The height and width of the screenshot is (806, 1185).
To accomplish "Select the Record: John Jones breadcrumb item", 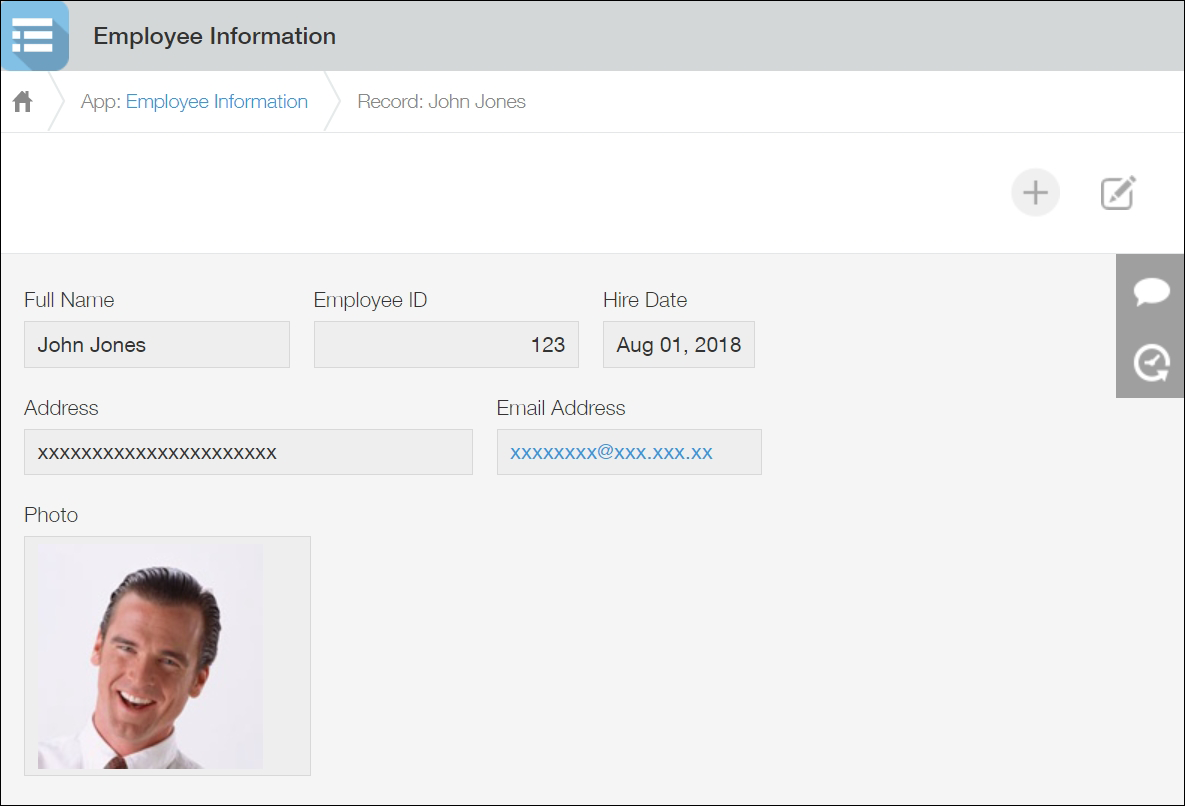I will pyautogui.click(x=441, y=101).
